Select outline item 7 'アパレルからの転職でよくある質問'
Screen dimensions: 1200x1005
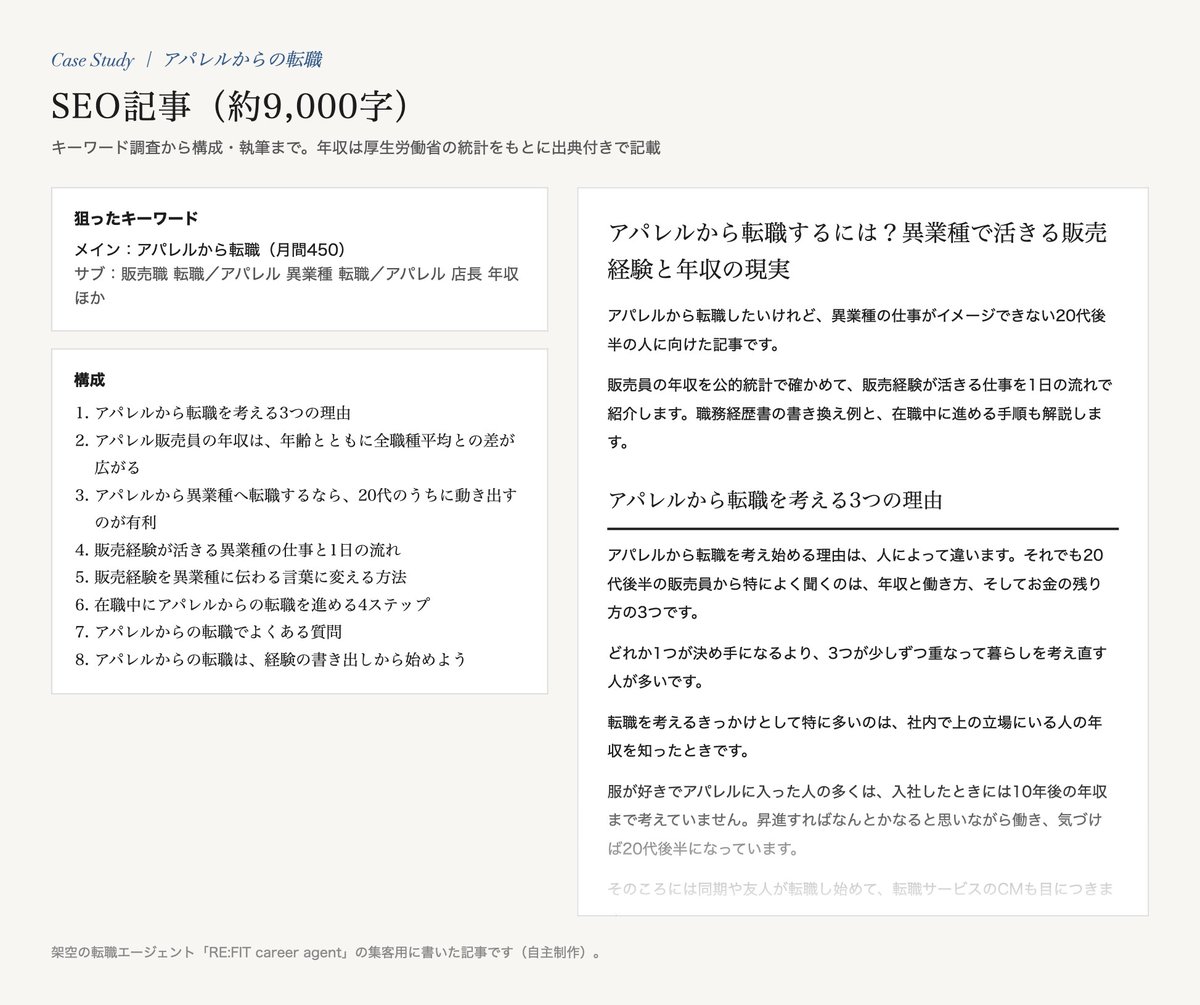(x=209, y=632)
